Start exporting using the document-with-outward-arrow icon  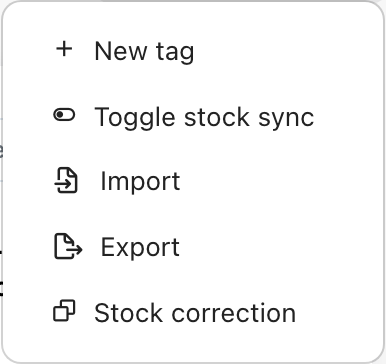(x=68, y=246)
